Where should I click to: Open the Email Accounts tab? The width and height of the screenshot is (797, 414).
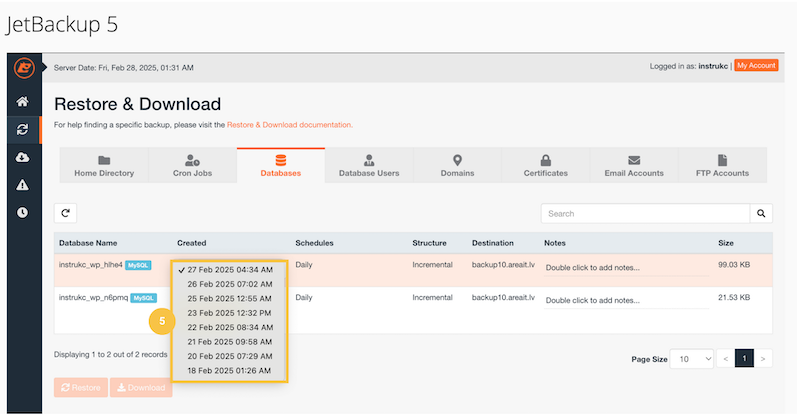coord(634,166)
